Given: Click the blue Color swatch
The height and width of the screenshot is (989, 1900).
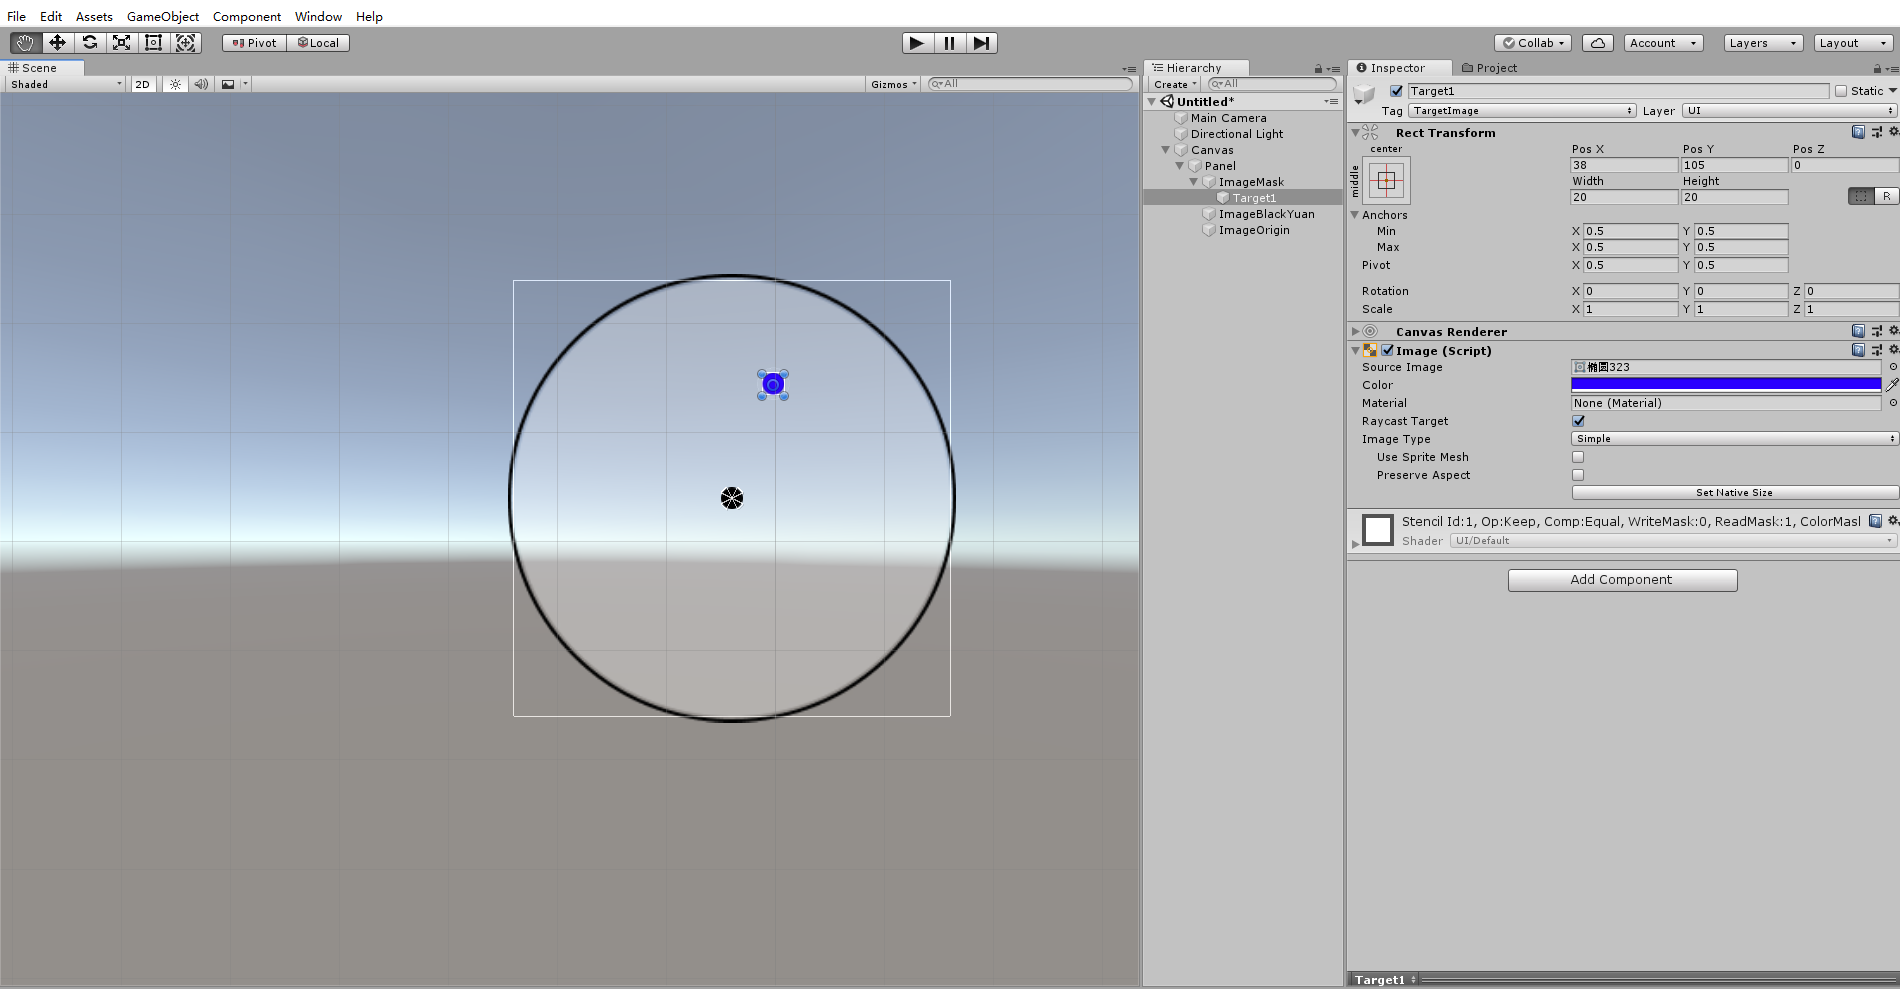Looking at the screenshot, I should tap(1726, 385).
